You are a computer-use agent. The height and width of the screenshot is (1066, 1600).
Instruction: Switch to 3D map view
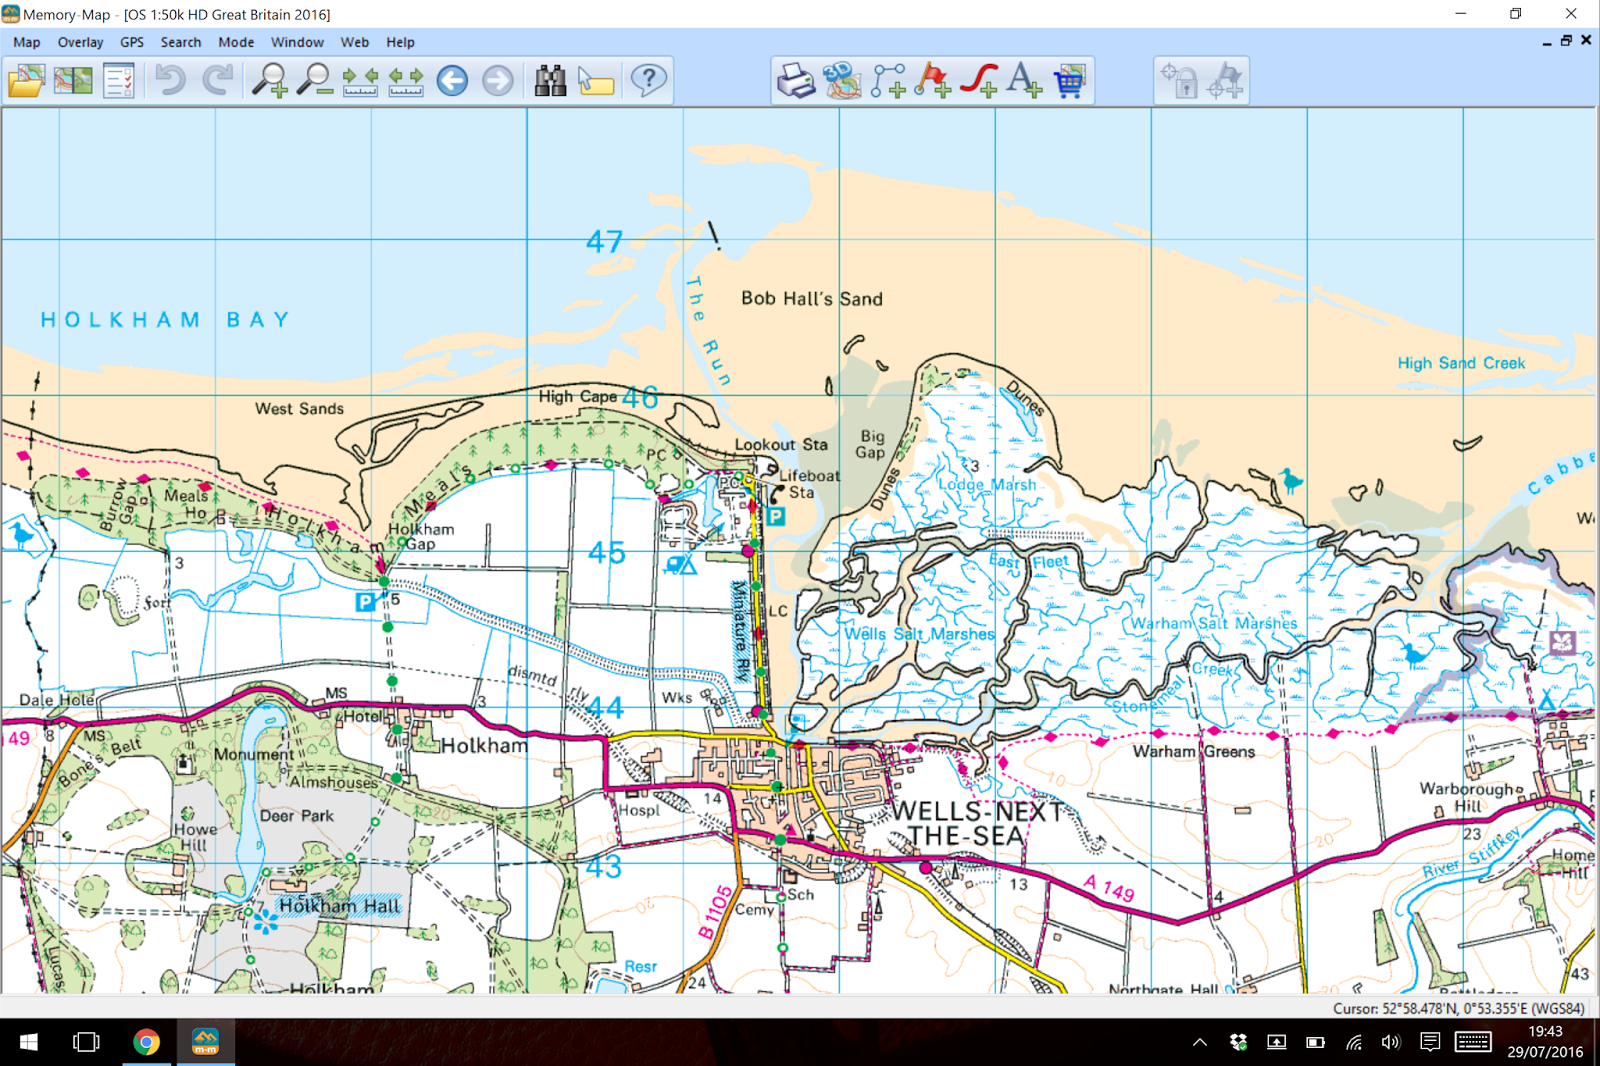(x=840, y=80)
